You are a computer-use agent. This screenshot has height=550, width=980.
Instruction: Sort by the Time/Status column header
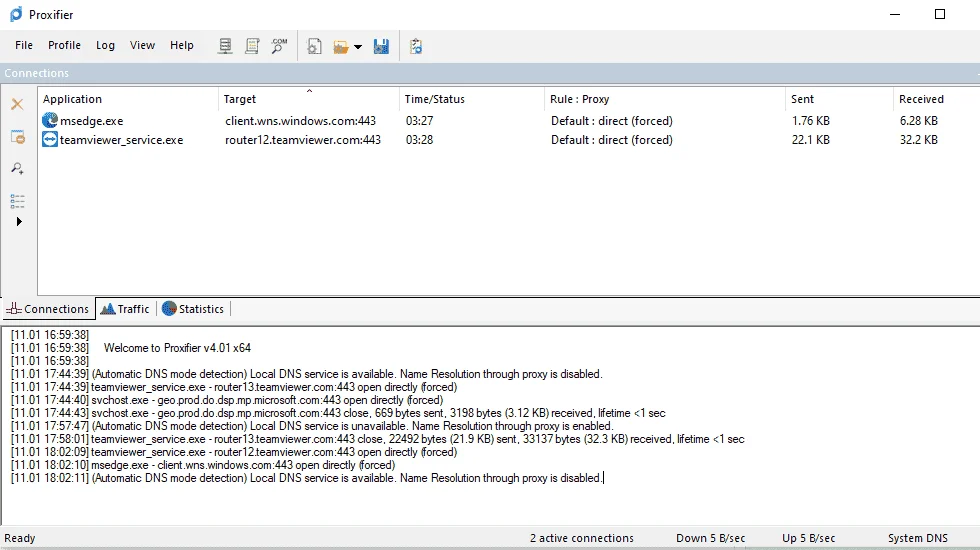point(471,99)
